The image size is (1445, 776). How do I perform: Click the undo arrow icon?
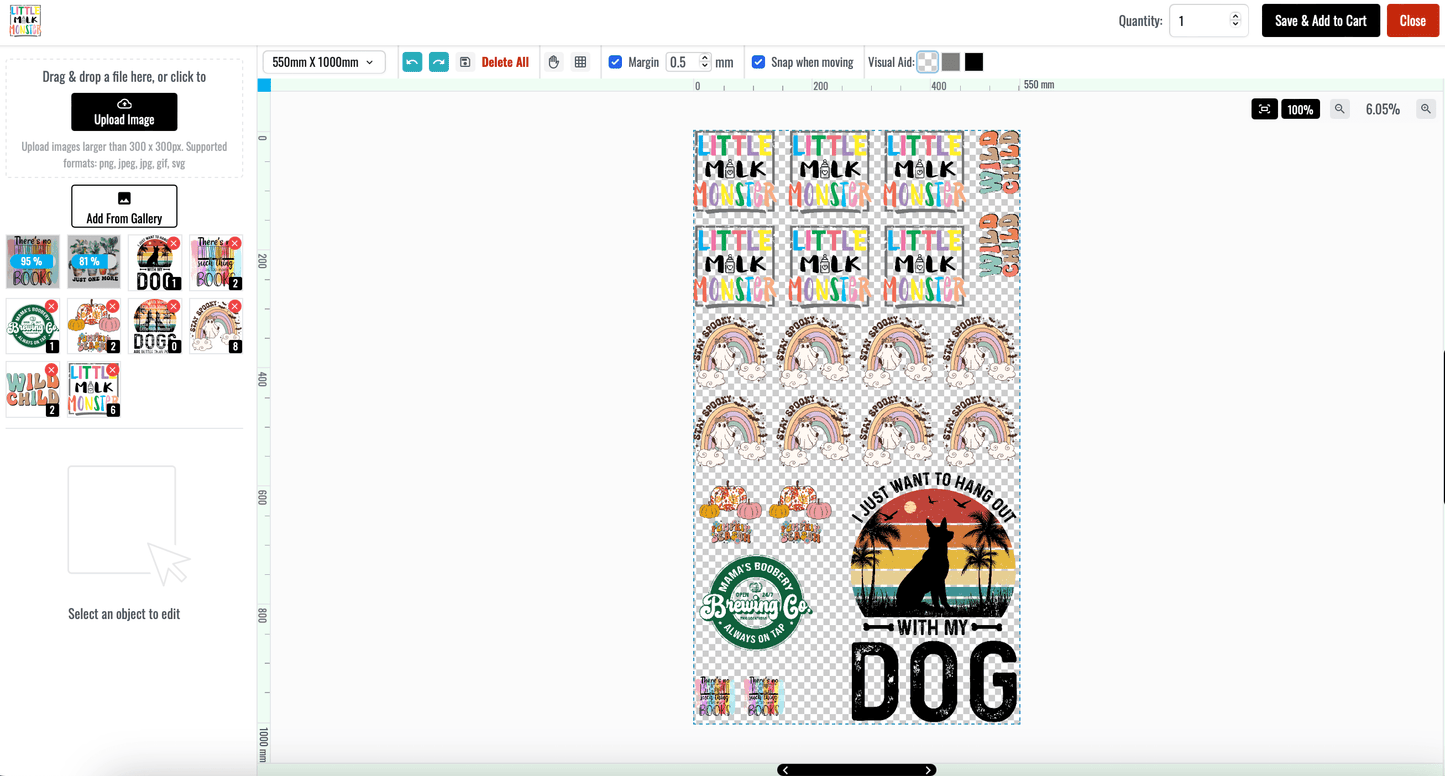412,62
